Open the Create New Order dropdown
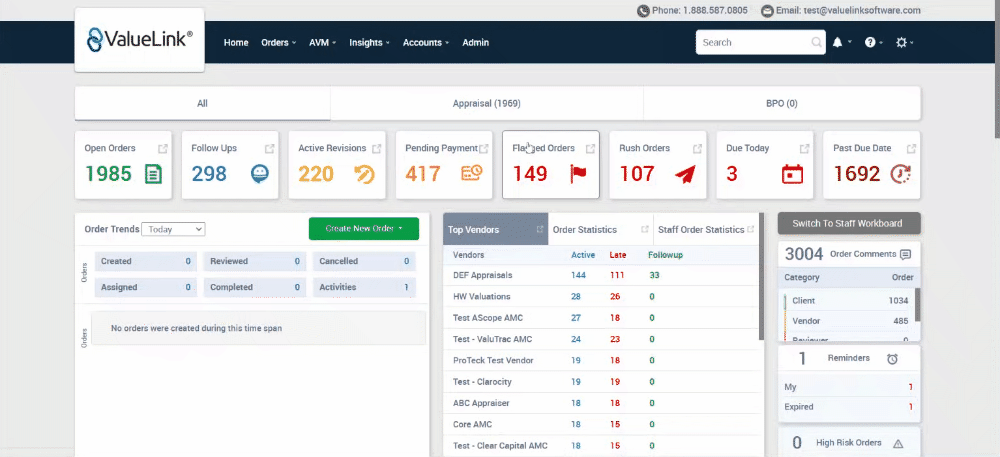1000x457 pixels. (x=364, y=229)
